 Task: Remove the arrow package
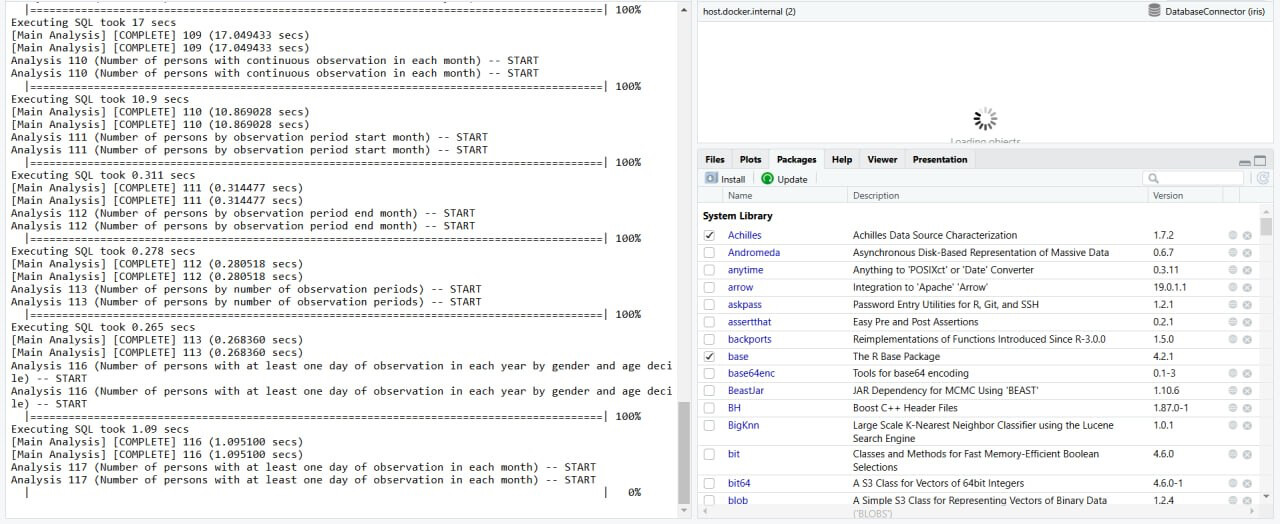click(1247, 287)
